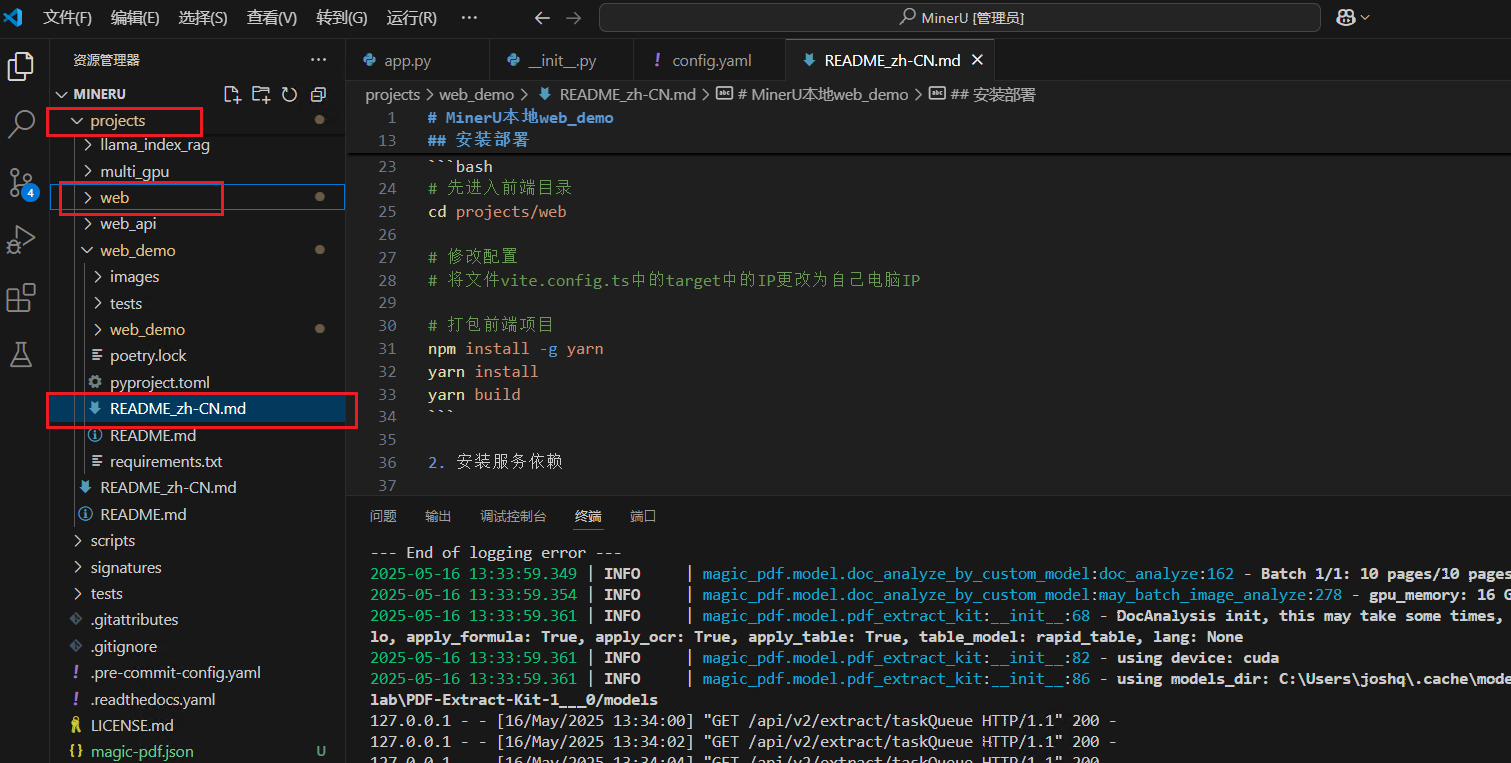
Task: Switch to the __init__.py editor tab
Action: (562, 60)
